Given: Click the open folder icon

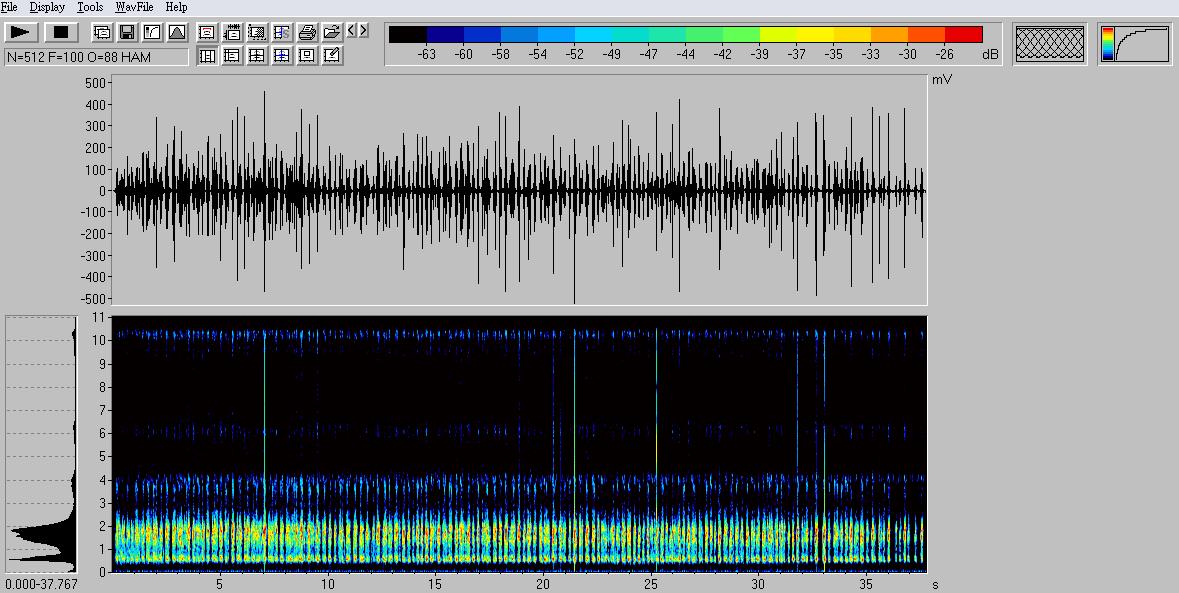Looking at the screenshot, I should click(331, 32).
